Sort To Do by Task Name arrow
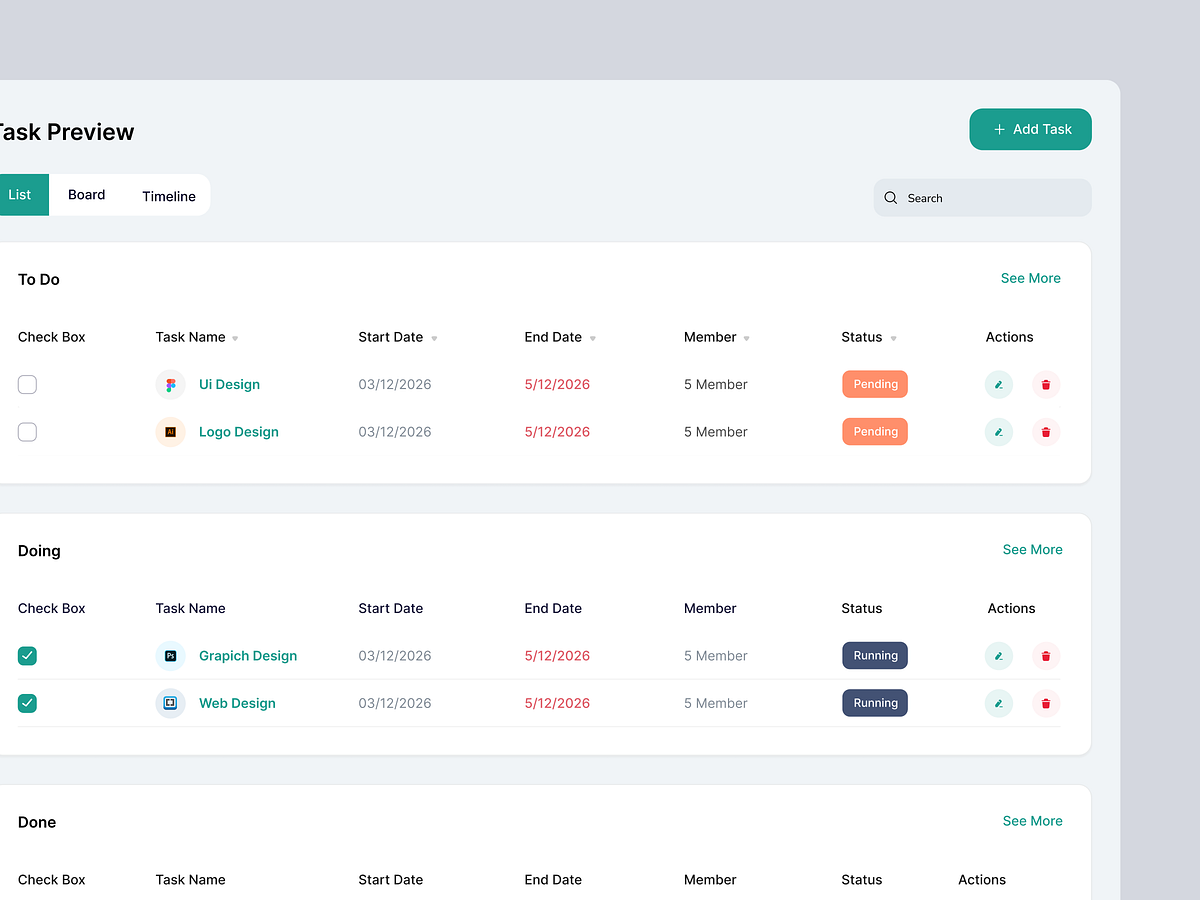 tap(235, 339)
